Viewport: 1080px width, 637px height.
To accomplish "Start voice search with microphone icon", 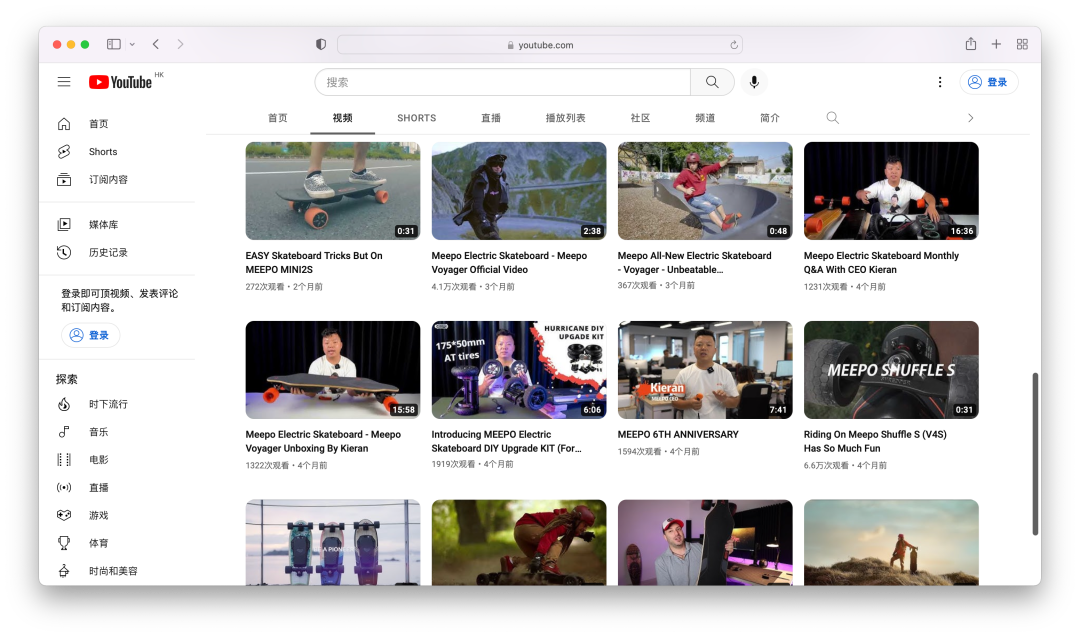I will tap(754, 82).
